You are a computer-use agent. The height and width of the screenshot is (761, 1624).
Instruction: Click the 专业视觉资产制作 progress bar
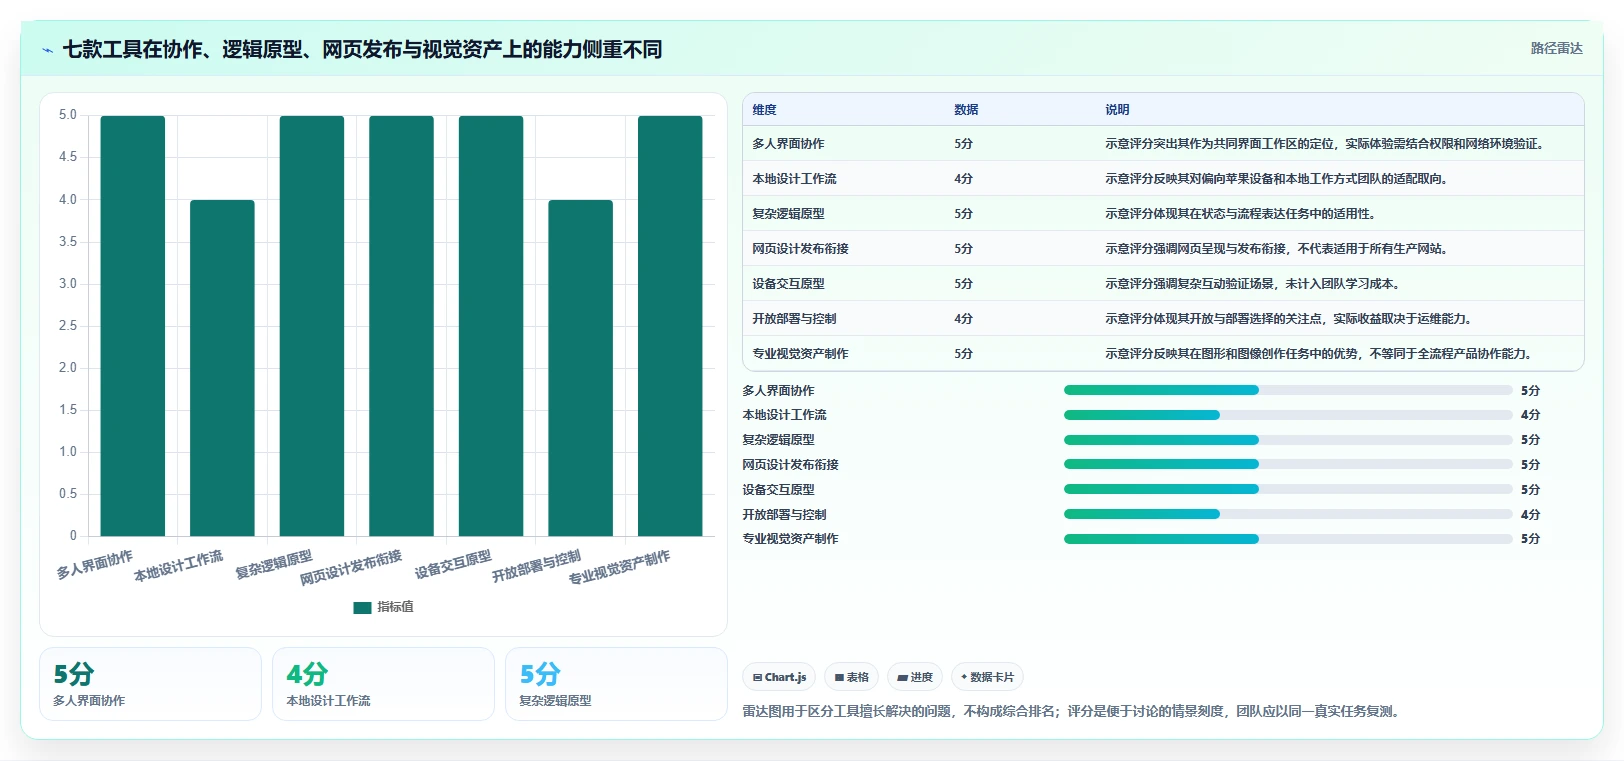coord(1288,539)
